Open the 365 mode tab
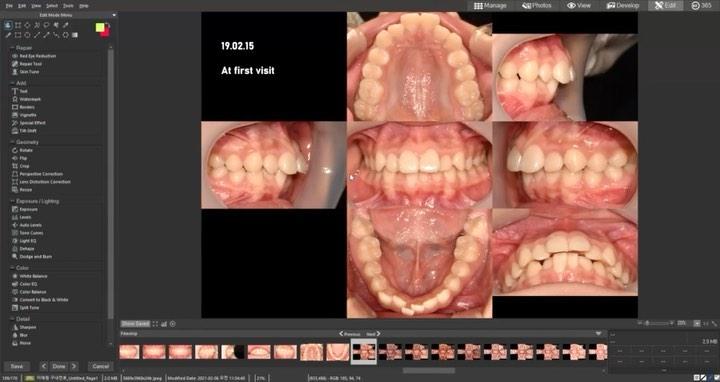The width and height of the screenshot is (720, 382). click(701, 6)
